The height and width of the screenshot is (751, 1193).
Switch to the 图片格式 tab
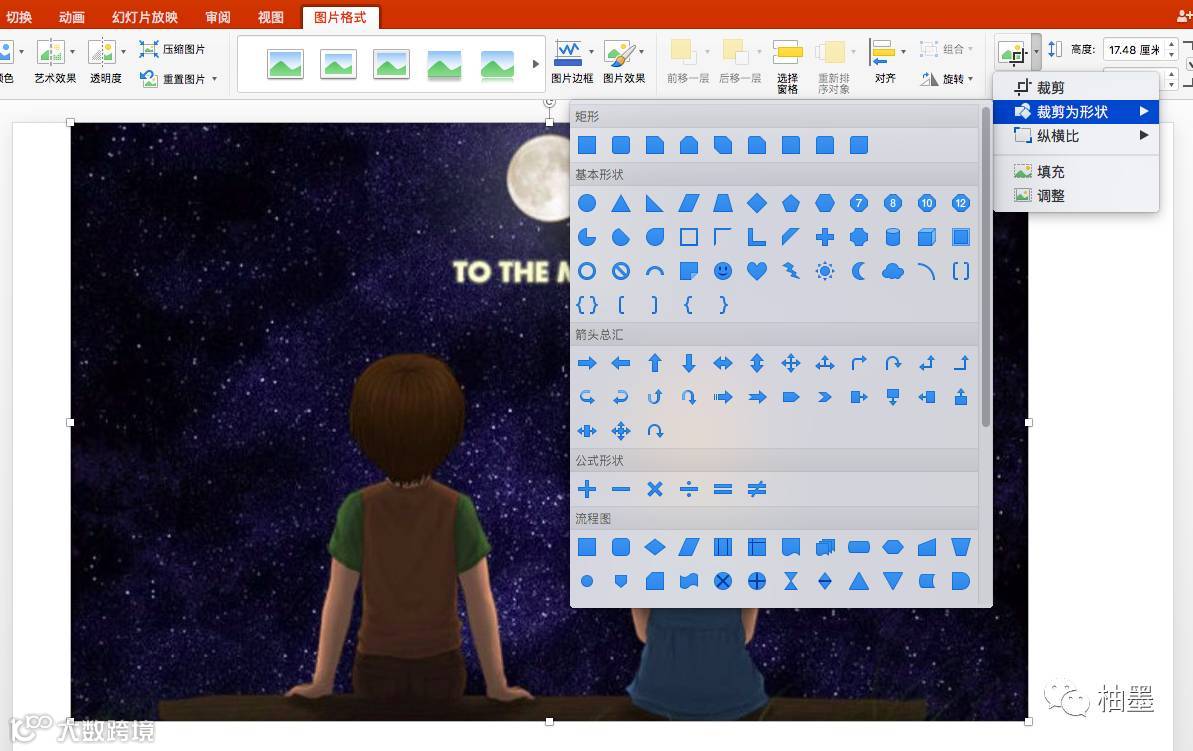pyautogui.click(x=340, y=17)
